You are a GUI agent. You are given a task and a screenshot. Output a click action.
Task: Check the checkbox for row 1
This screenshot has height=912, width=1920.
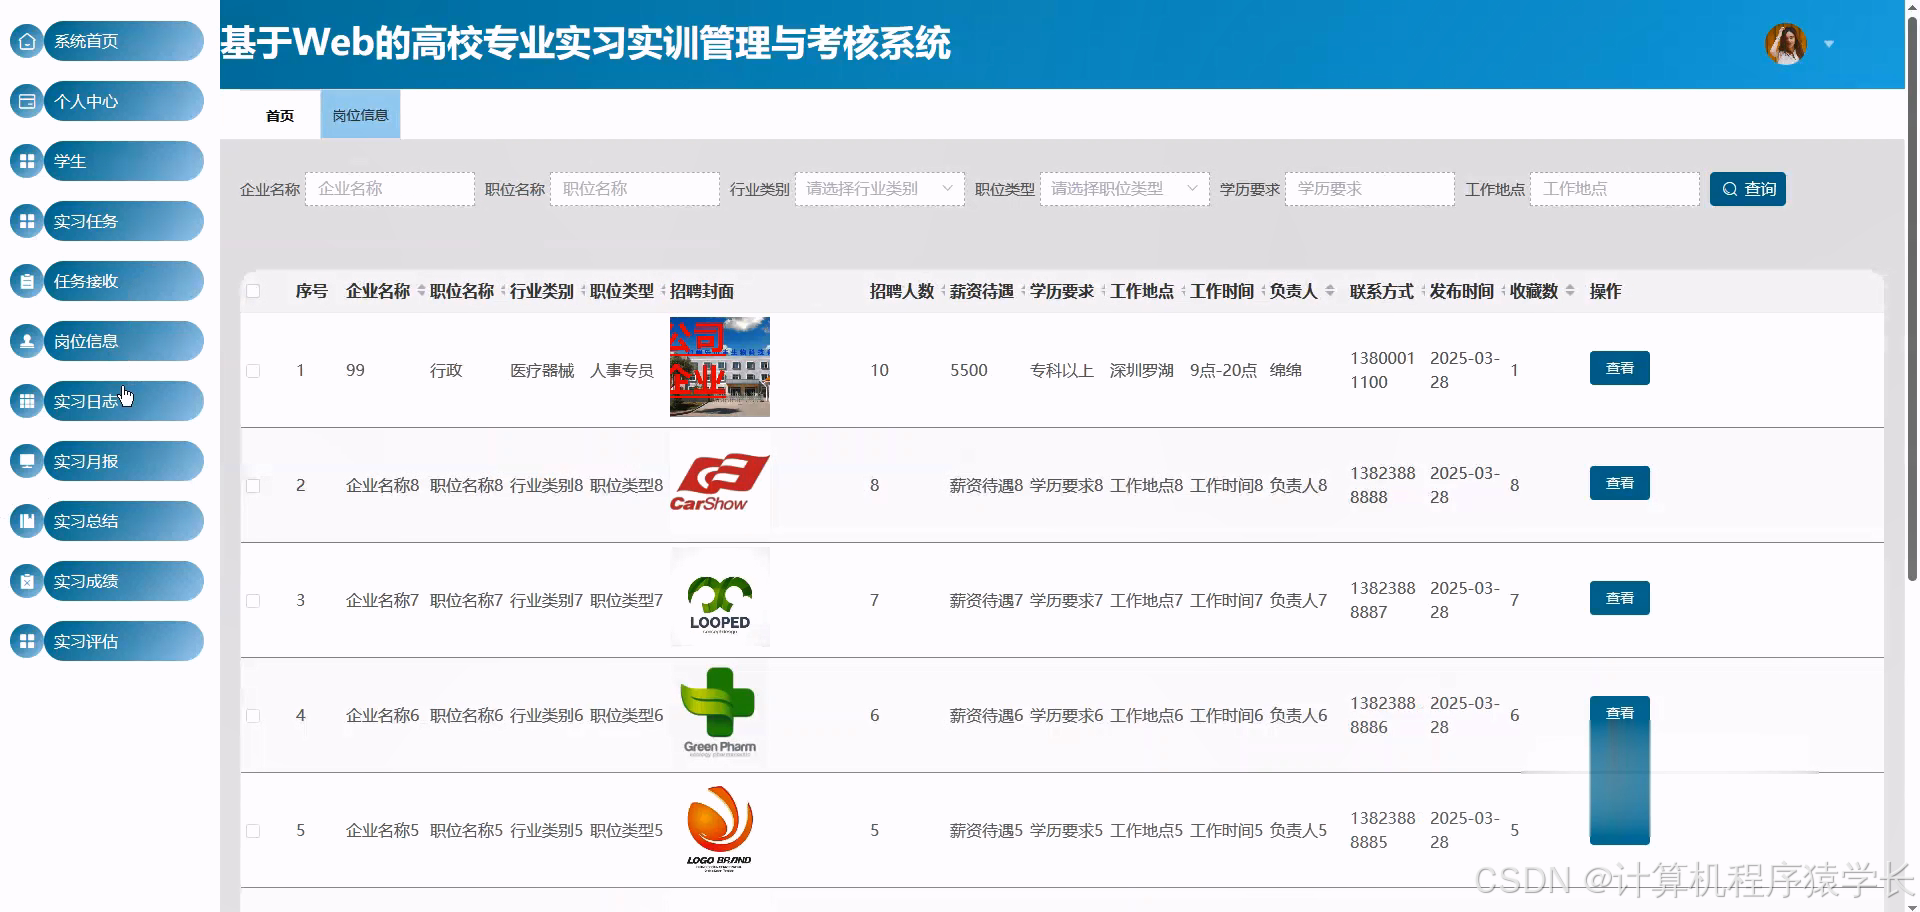[x=254, y=370]
